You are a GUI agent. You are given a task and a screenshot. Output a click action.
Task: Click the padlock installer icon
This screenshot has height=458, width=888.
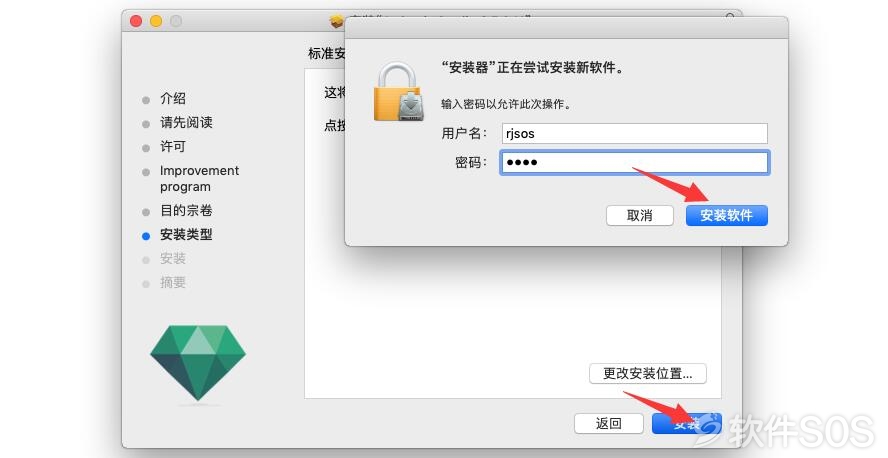click(x=398, y=92)
